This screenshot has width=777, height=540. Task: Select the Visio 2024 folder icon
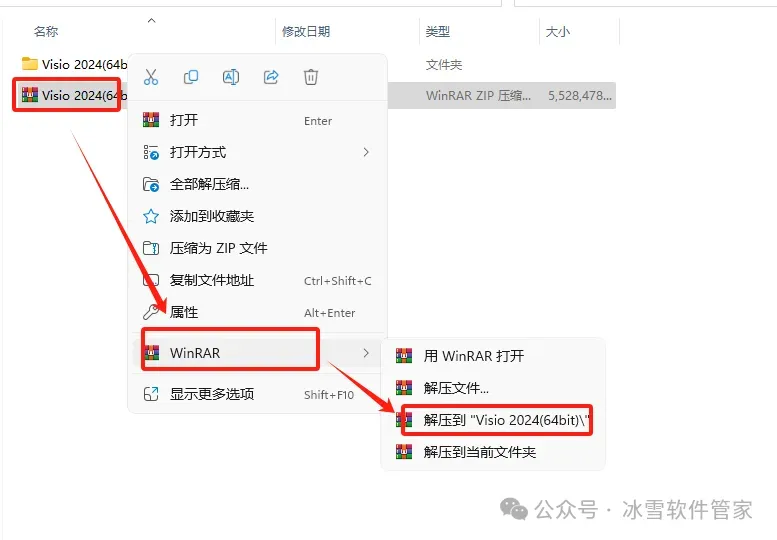[30, 64]
